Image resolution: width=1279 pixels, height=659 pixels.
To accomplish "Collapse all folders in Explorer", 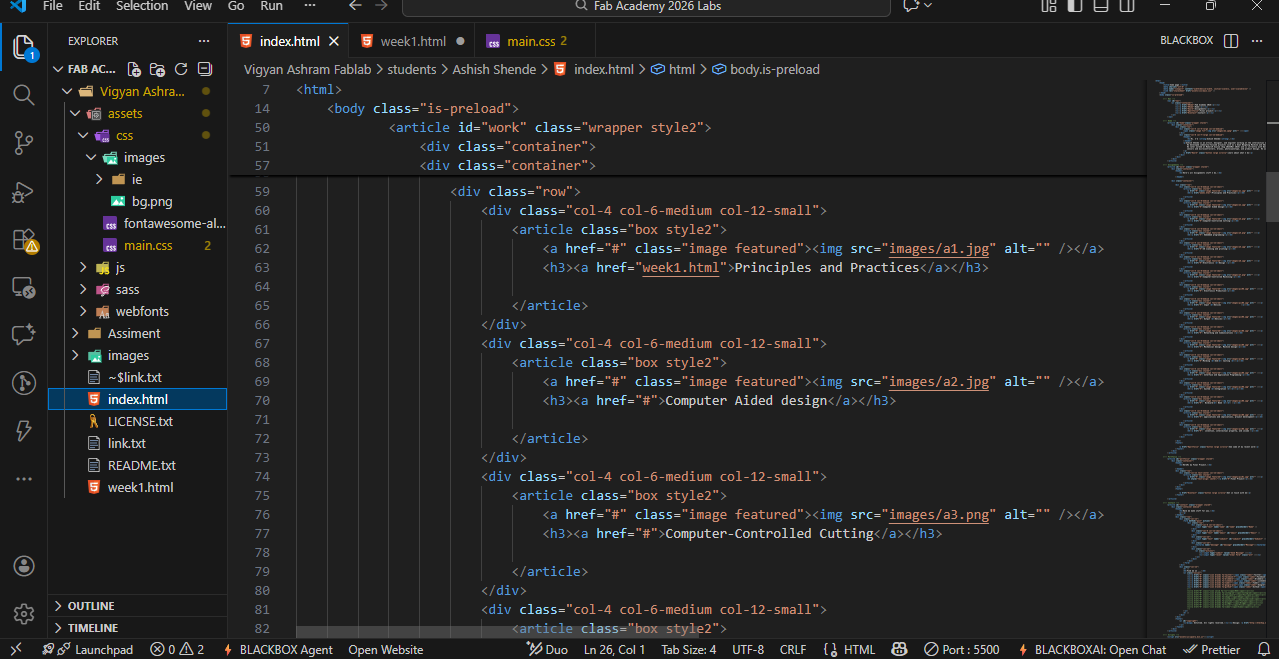I will click(x=205, y=69).
